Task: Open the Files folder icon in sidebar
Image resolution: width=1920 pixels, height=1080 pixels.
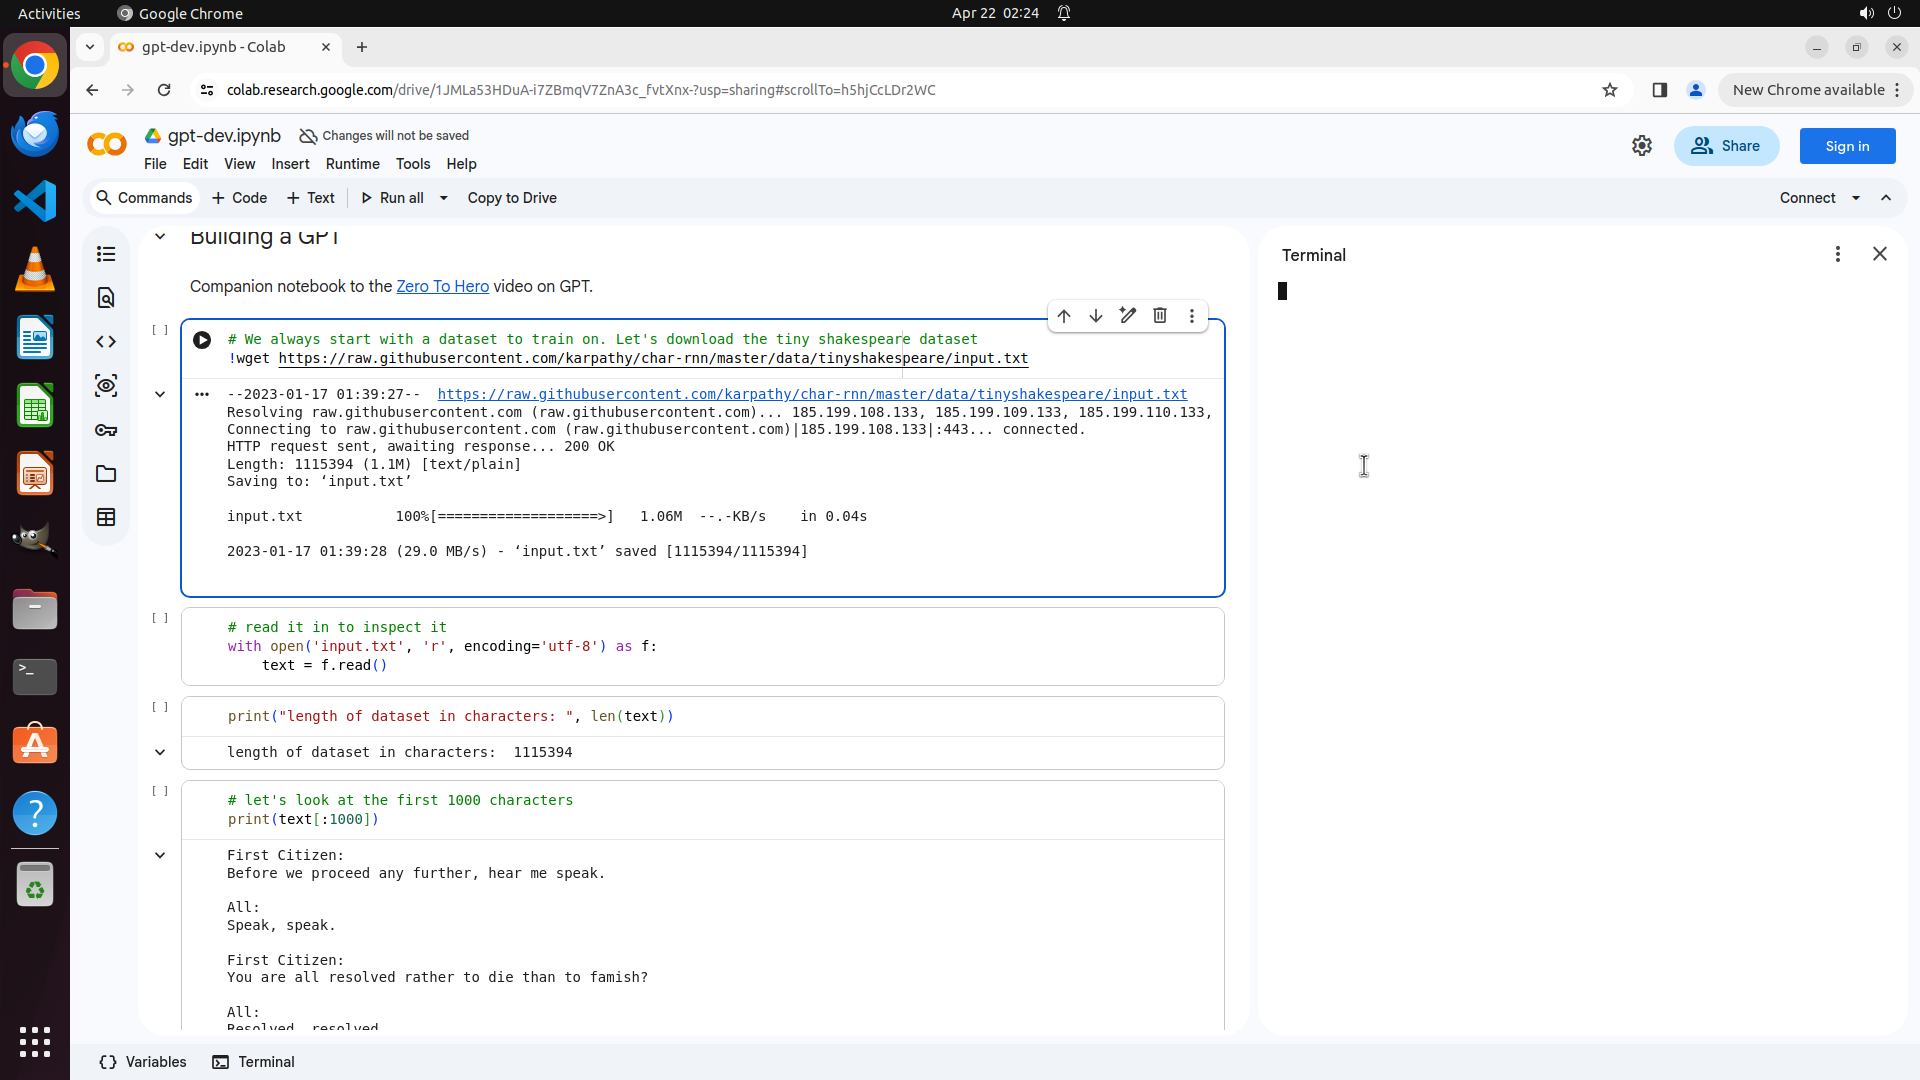Action: 106,474
